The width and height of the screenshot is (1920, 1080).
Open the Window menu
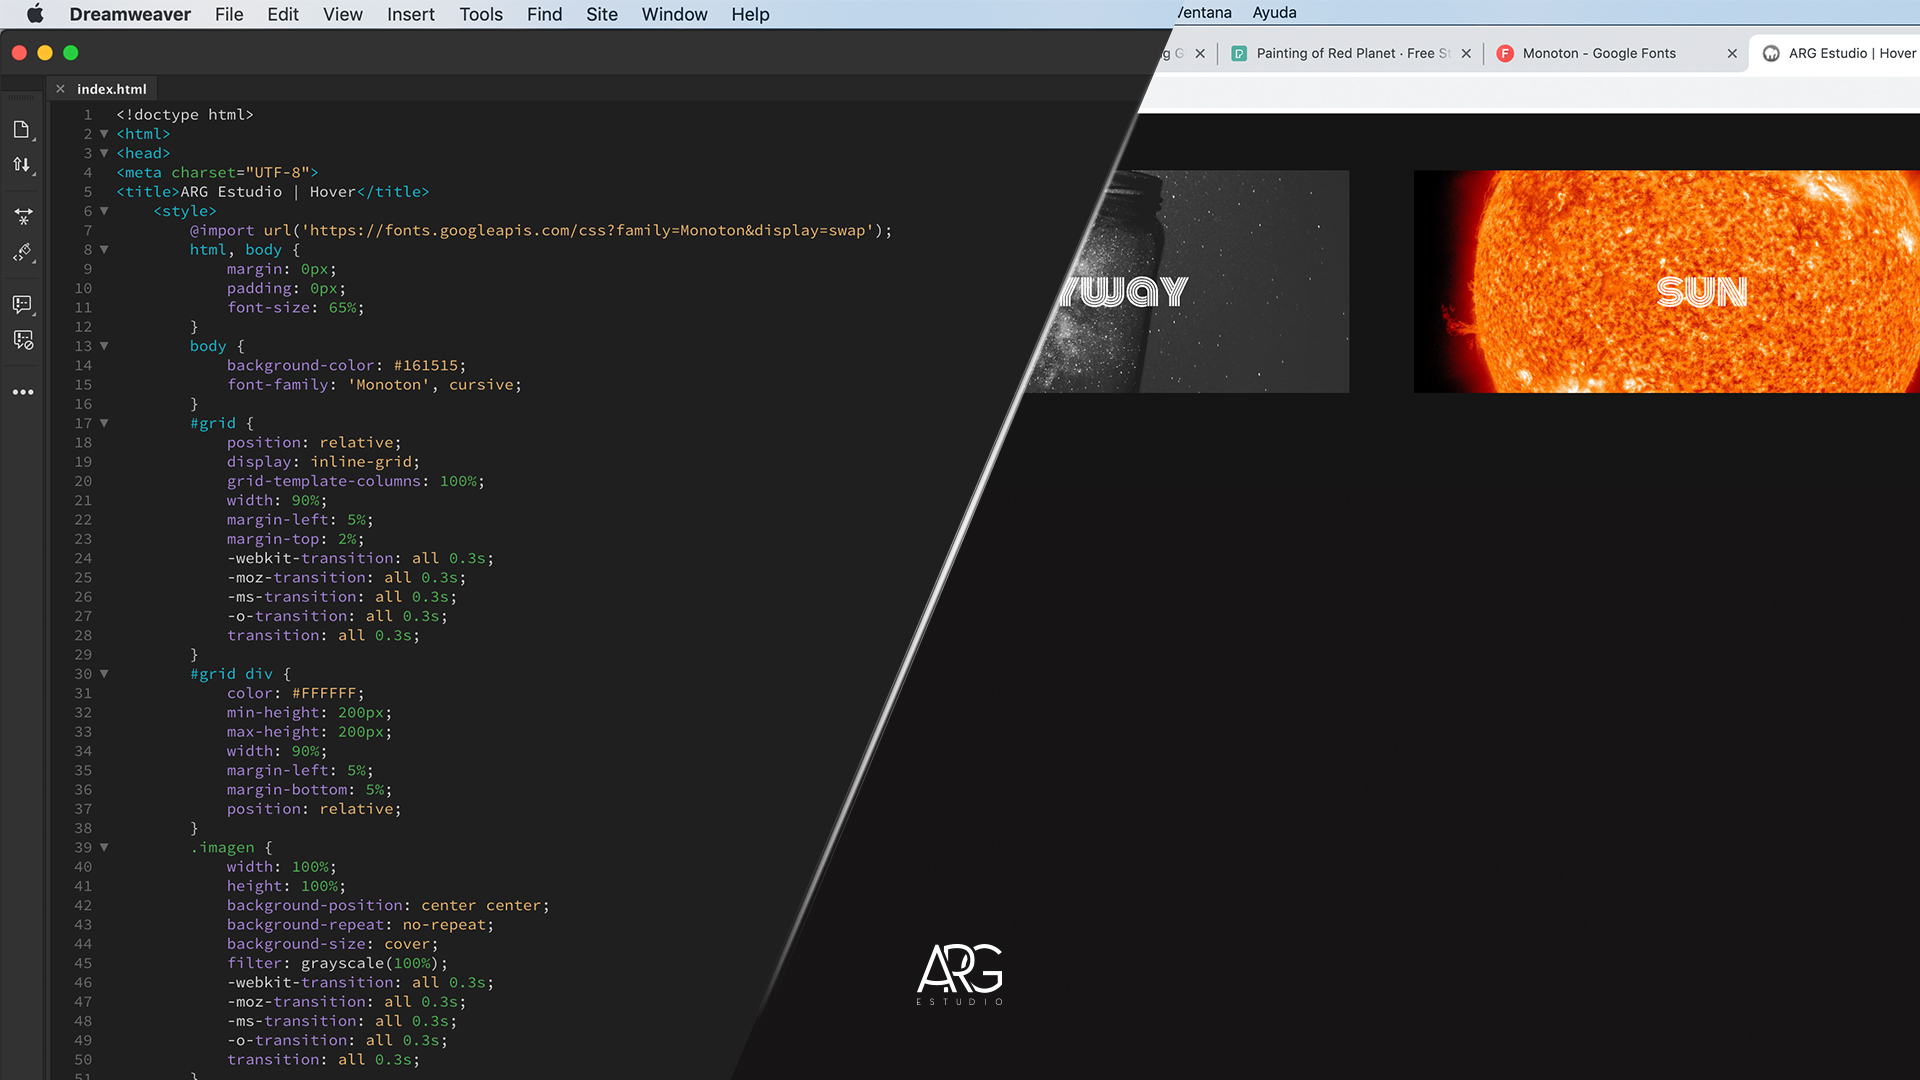coord(675,14)
